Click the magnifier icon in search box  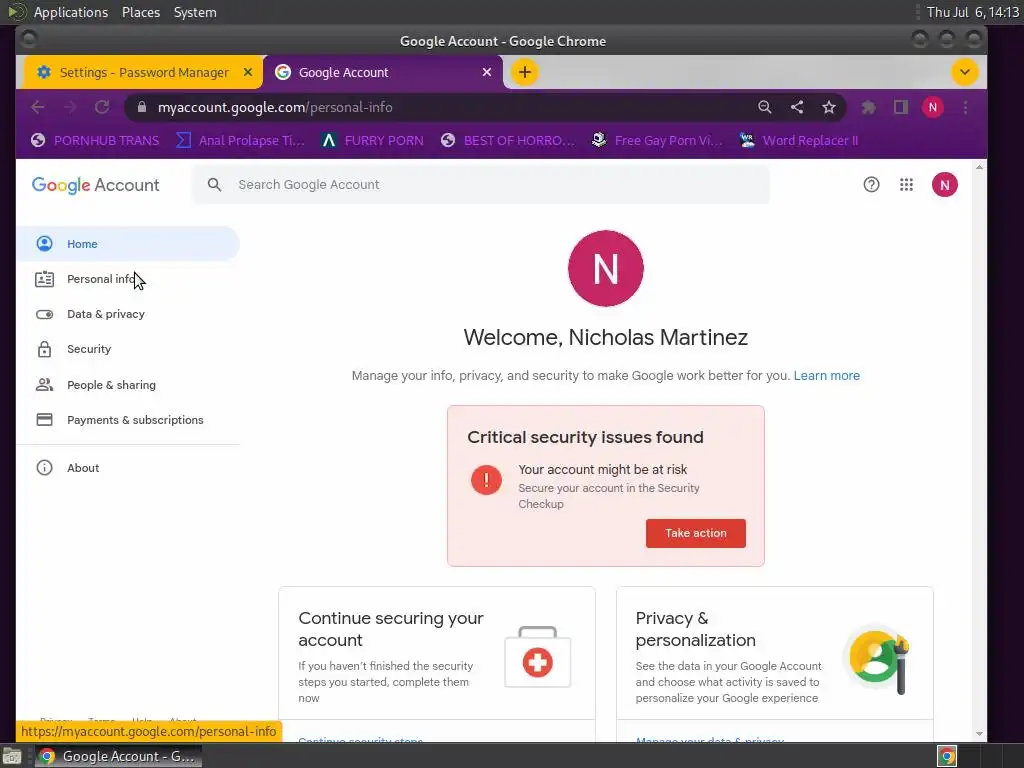[x=214, y=185]
